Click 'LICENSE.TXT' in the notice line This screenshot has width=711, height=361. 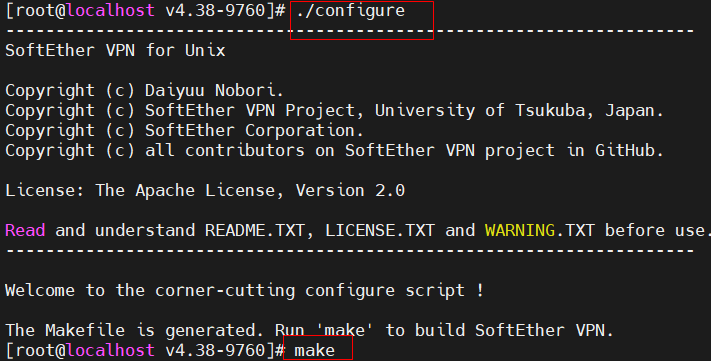point(380,230)
